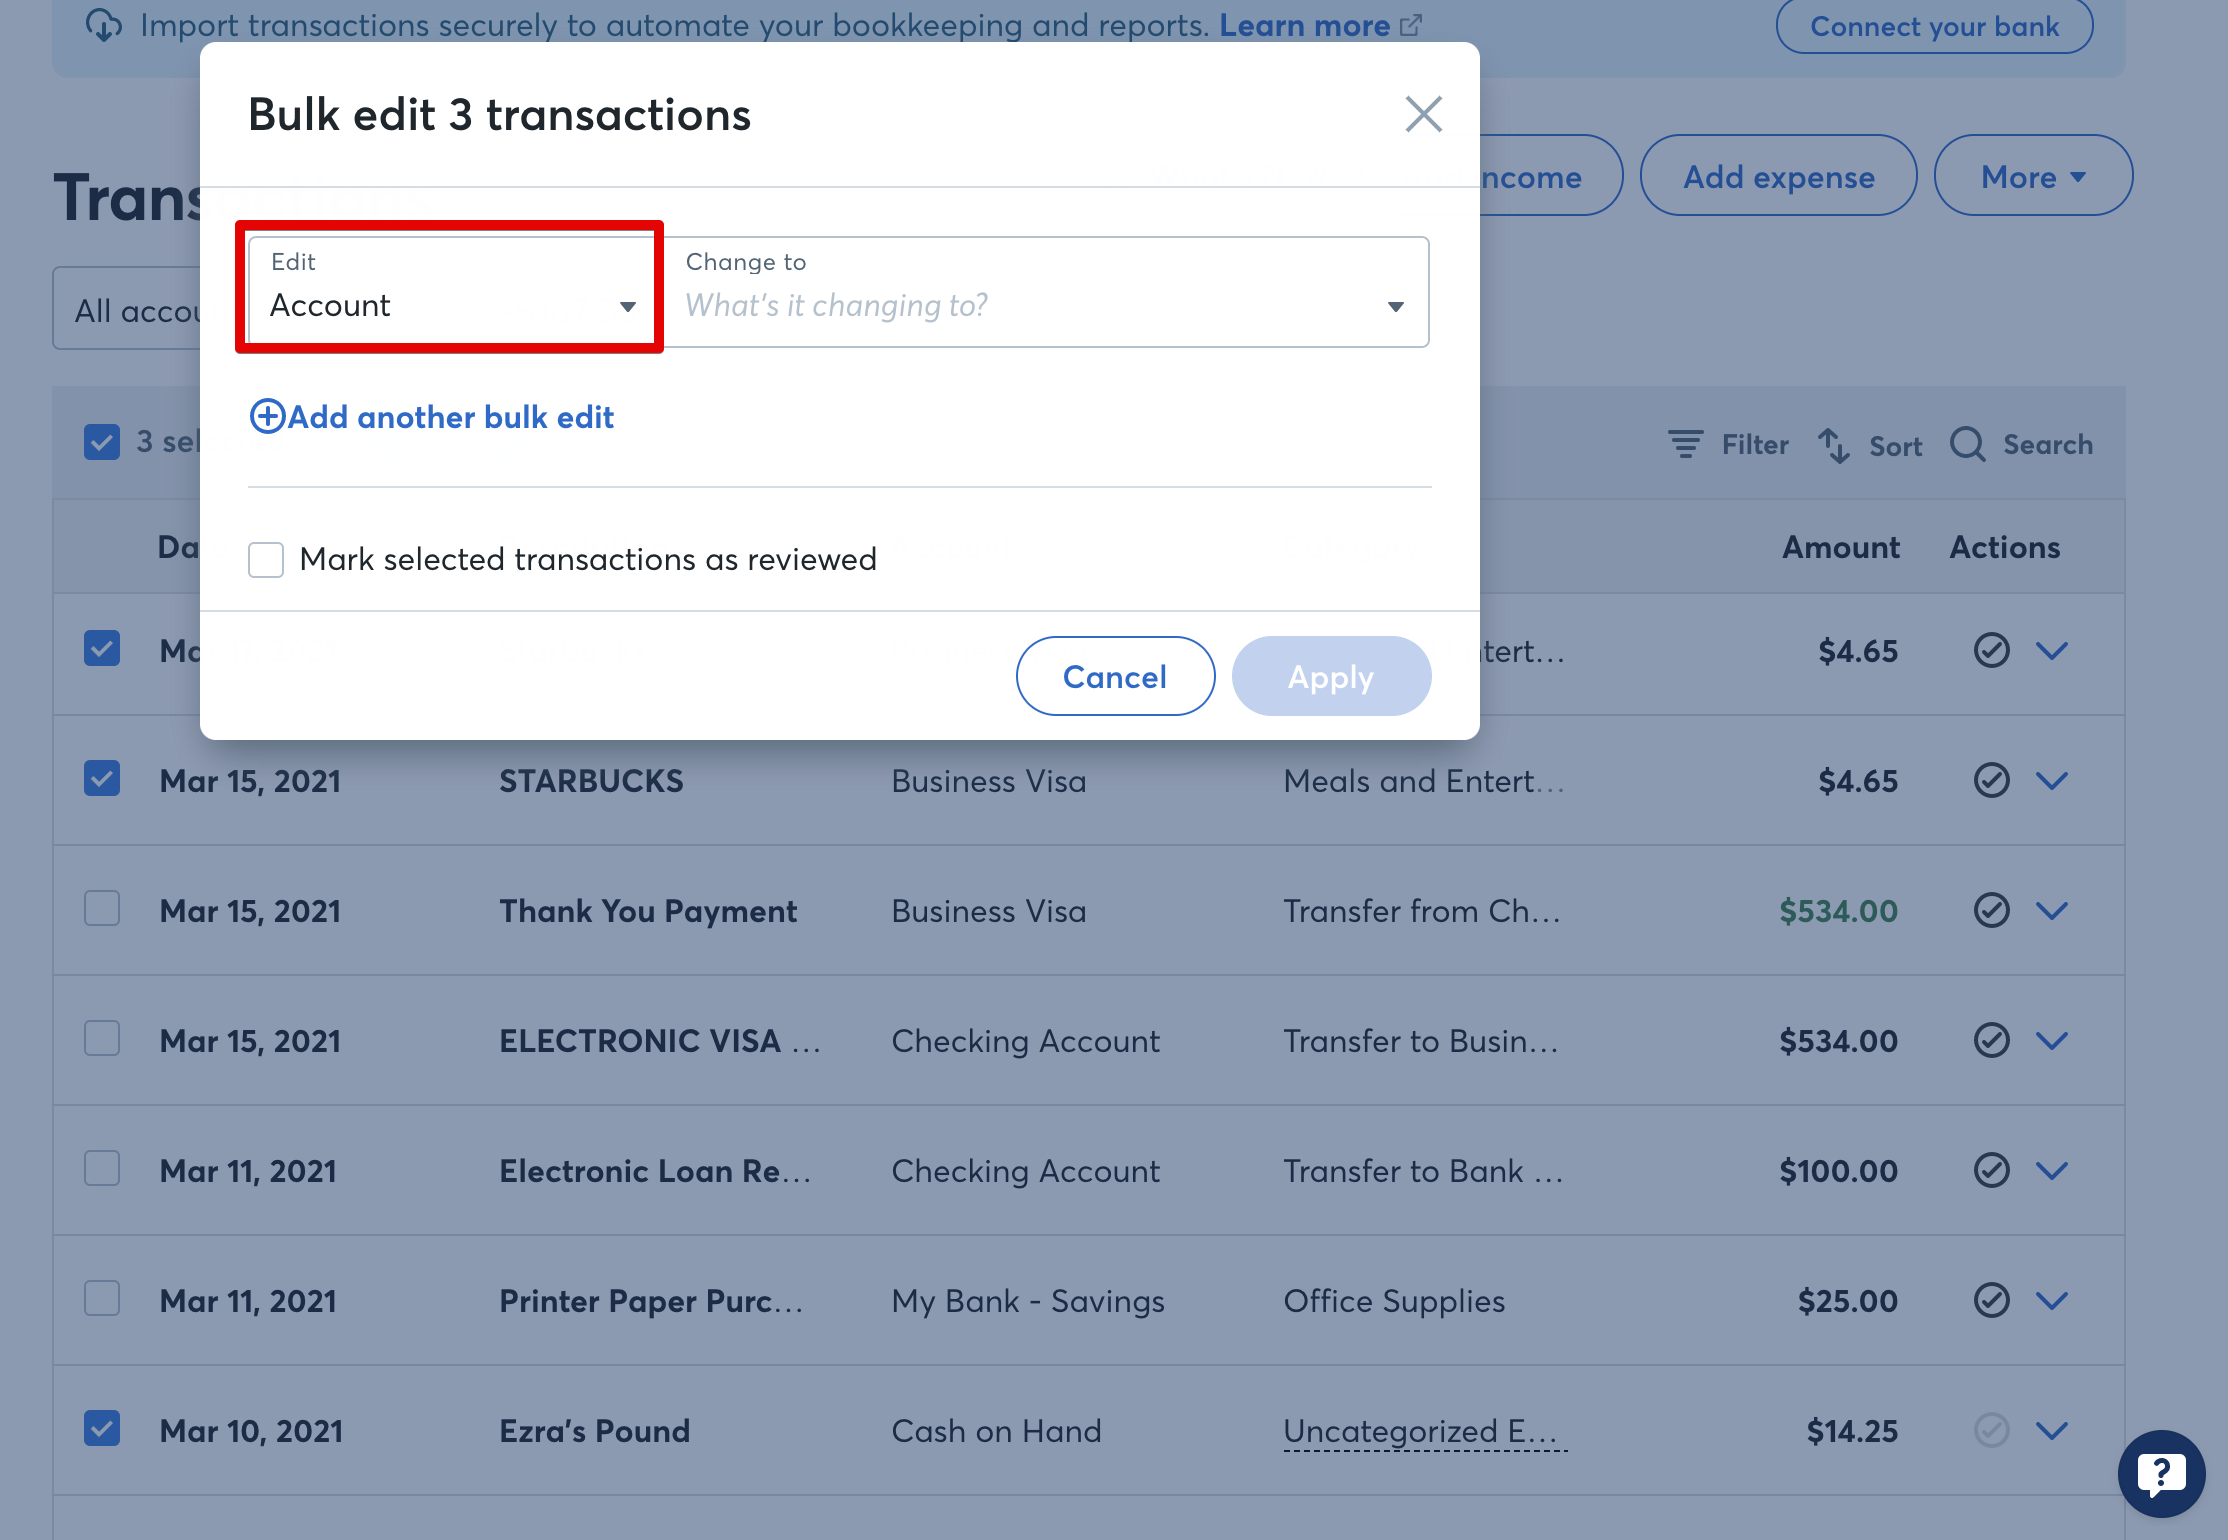The width and height of the screenshot is (2228, 1540).
Task: Click the help chat bubble icon
Action: 2161,1473
